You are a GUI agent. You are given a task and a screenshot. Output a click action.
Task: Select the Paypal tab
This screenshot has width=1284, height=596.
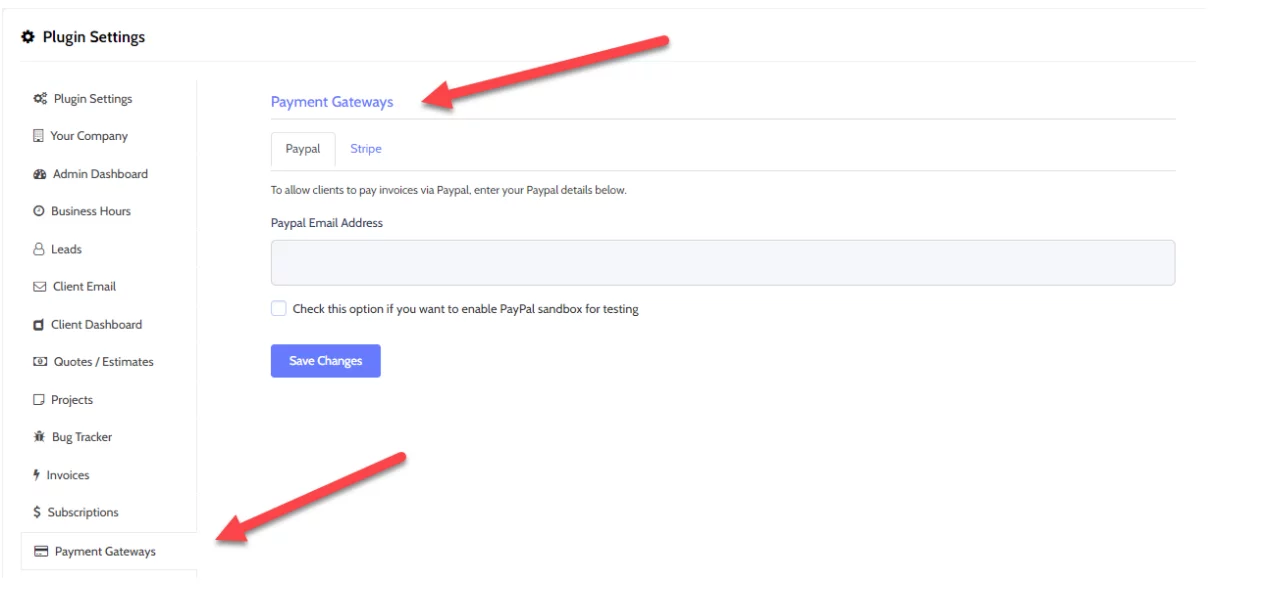(x=303, y=149)
